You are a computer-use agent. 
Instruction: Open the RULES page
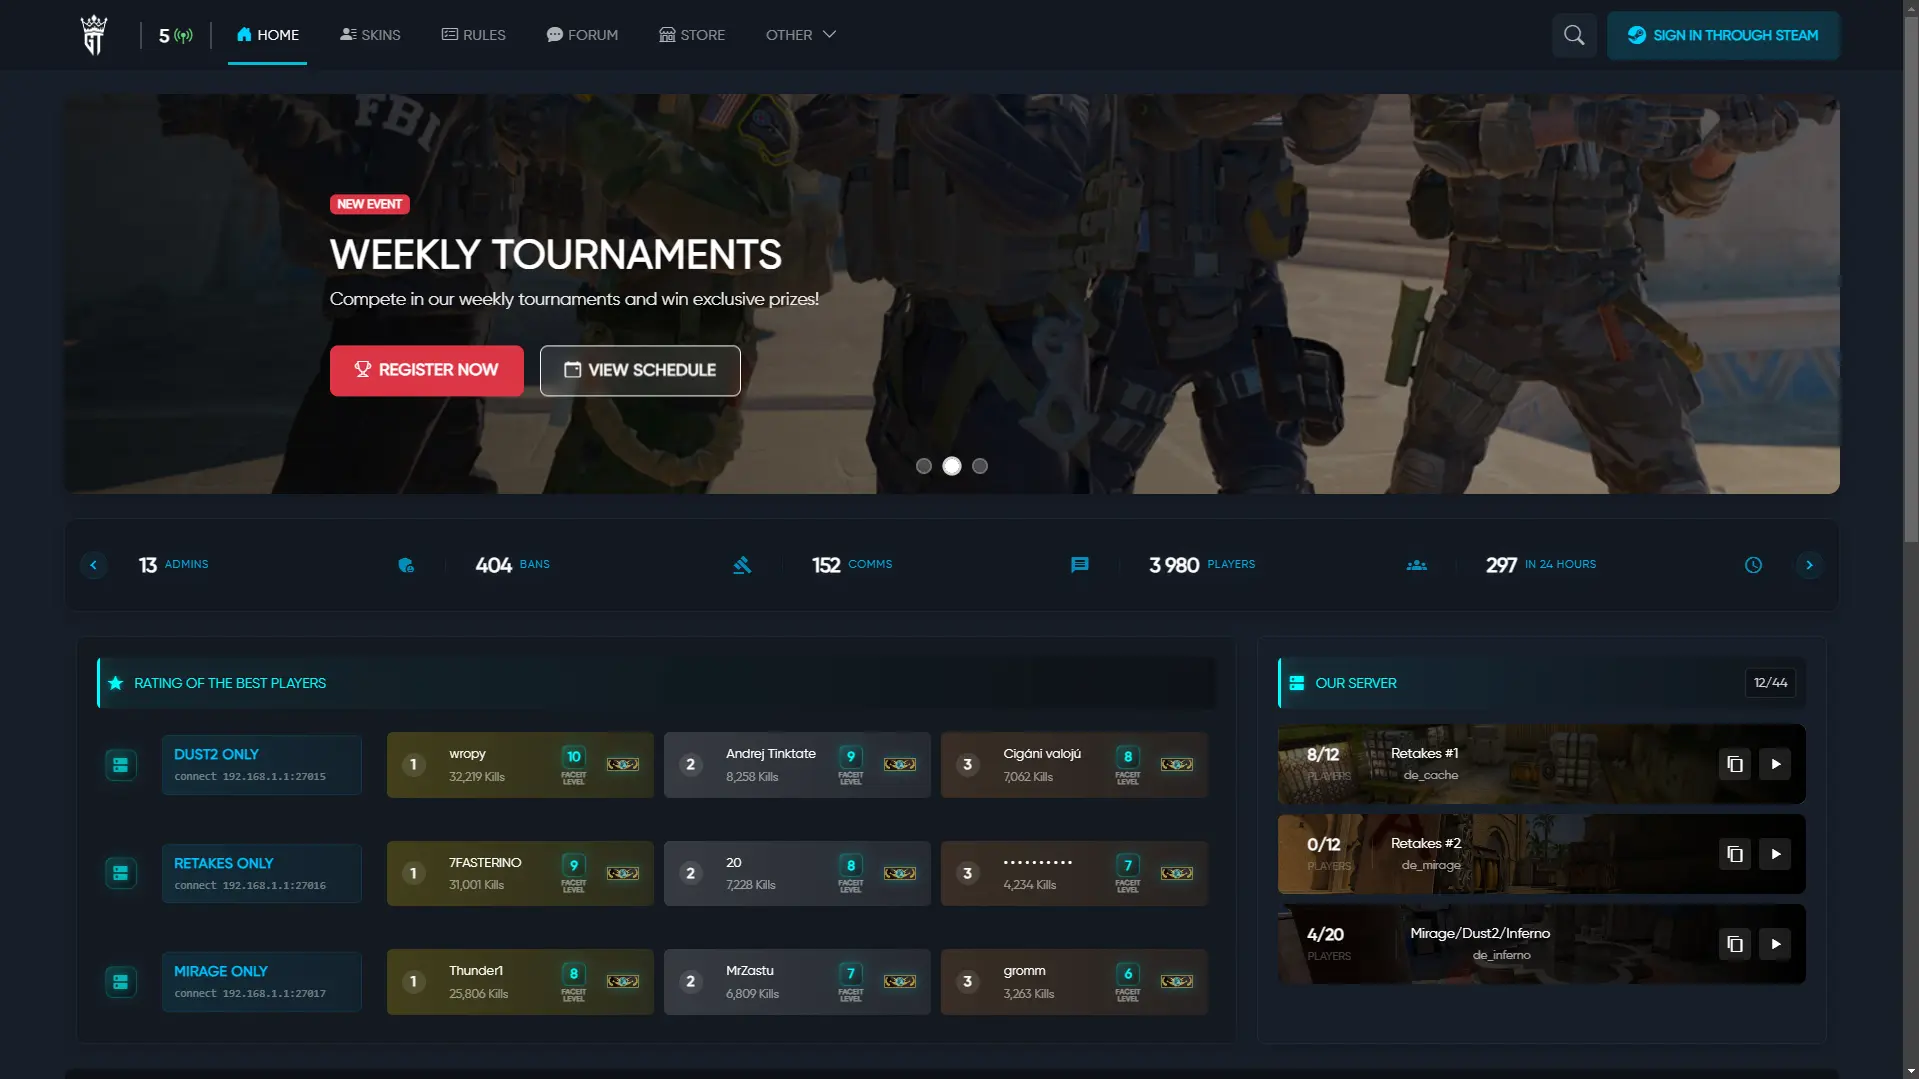[x=474, y=35]
